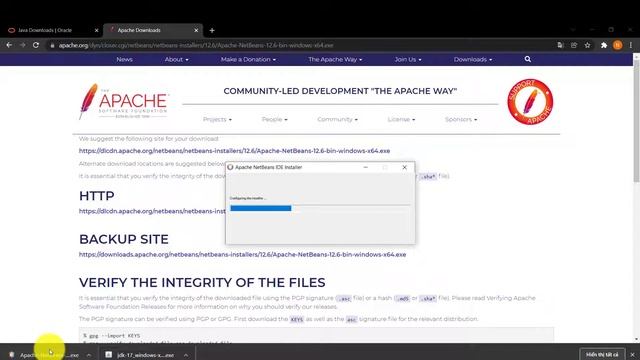Image resolution: width=640 pixels, height=360 pixels.
Task: Expand the Join Us dropdown
Action: point(408,59)
